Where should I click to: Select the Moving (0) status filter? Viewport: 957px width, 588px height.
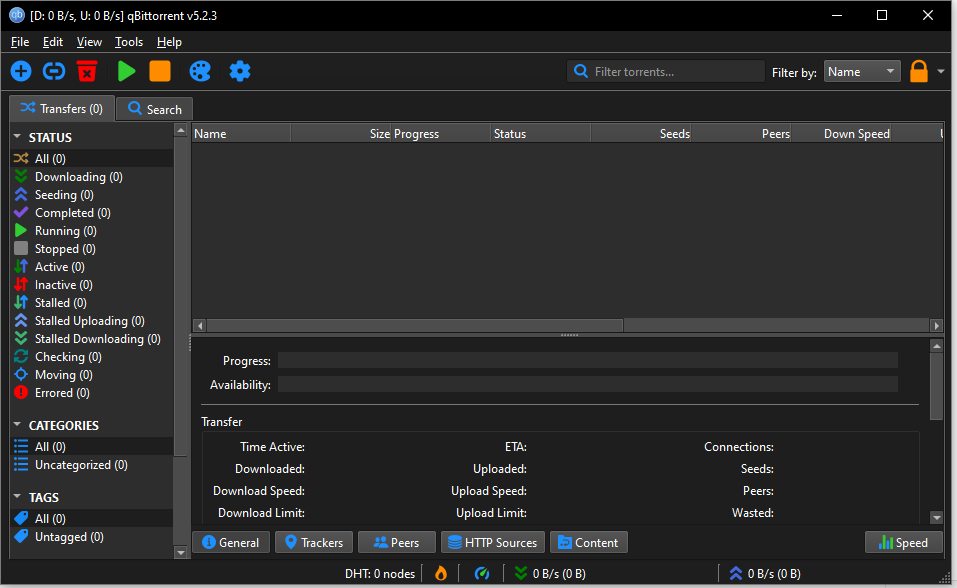(92, 375)
